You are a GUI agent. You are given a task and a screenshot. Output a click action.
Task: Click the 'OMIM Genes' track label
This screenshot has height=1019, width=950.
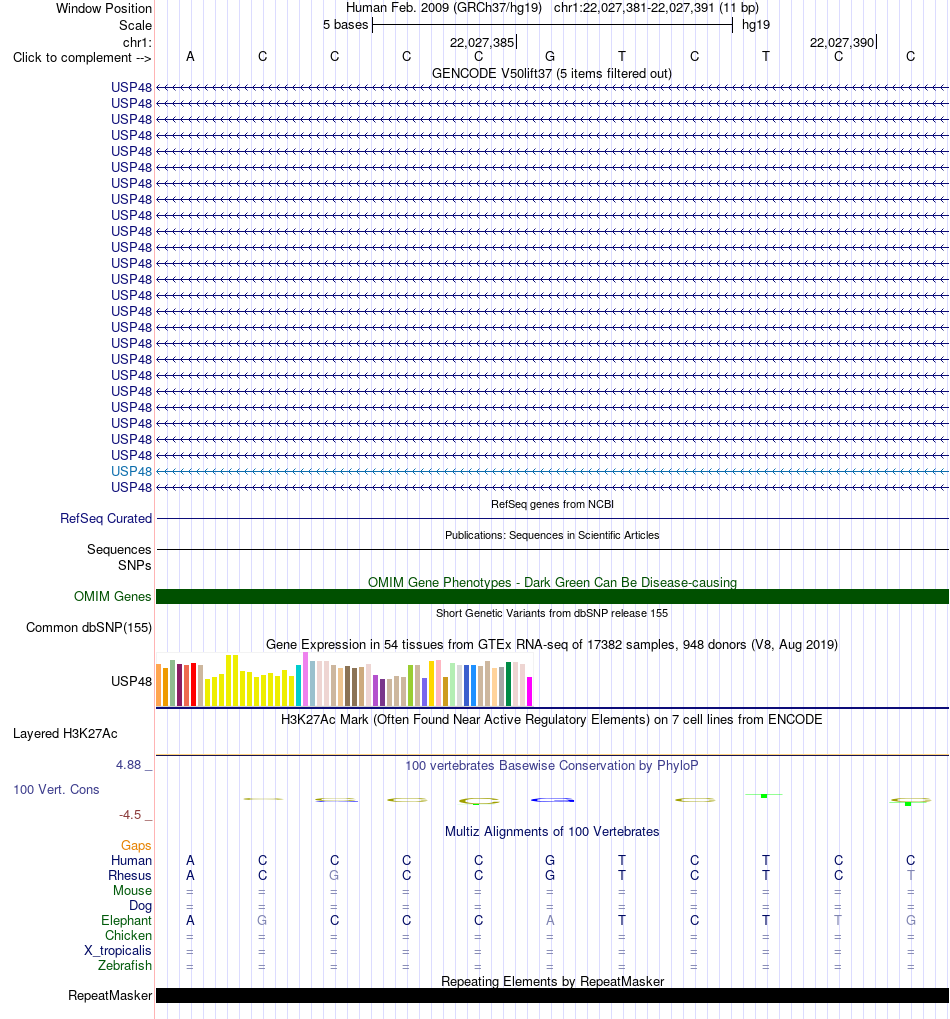[x=112, y=597]
